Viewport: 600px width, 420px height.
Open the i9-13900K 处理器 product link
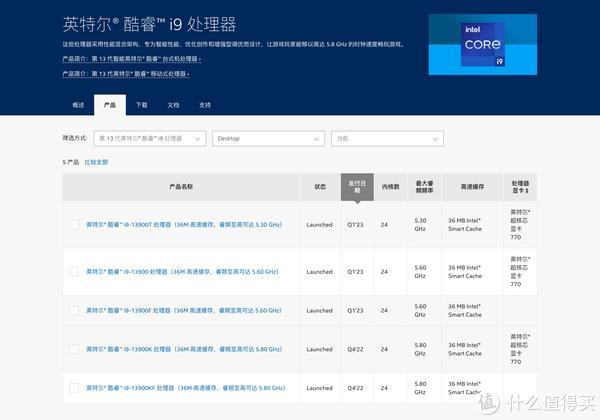tap(184, 349)
